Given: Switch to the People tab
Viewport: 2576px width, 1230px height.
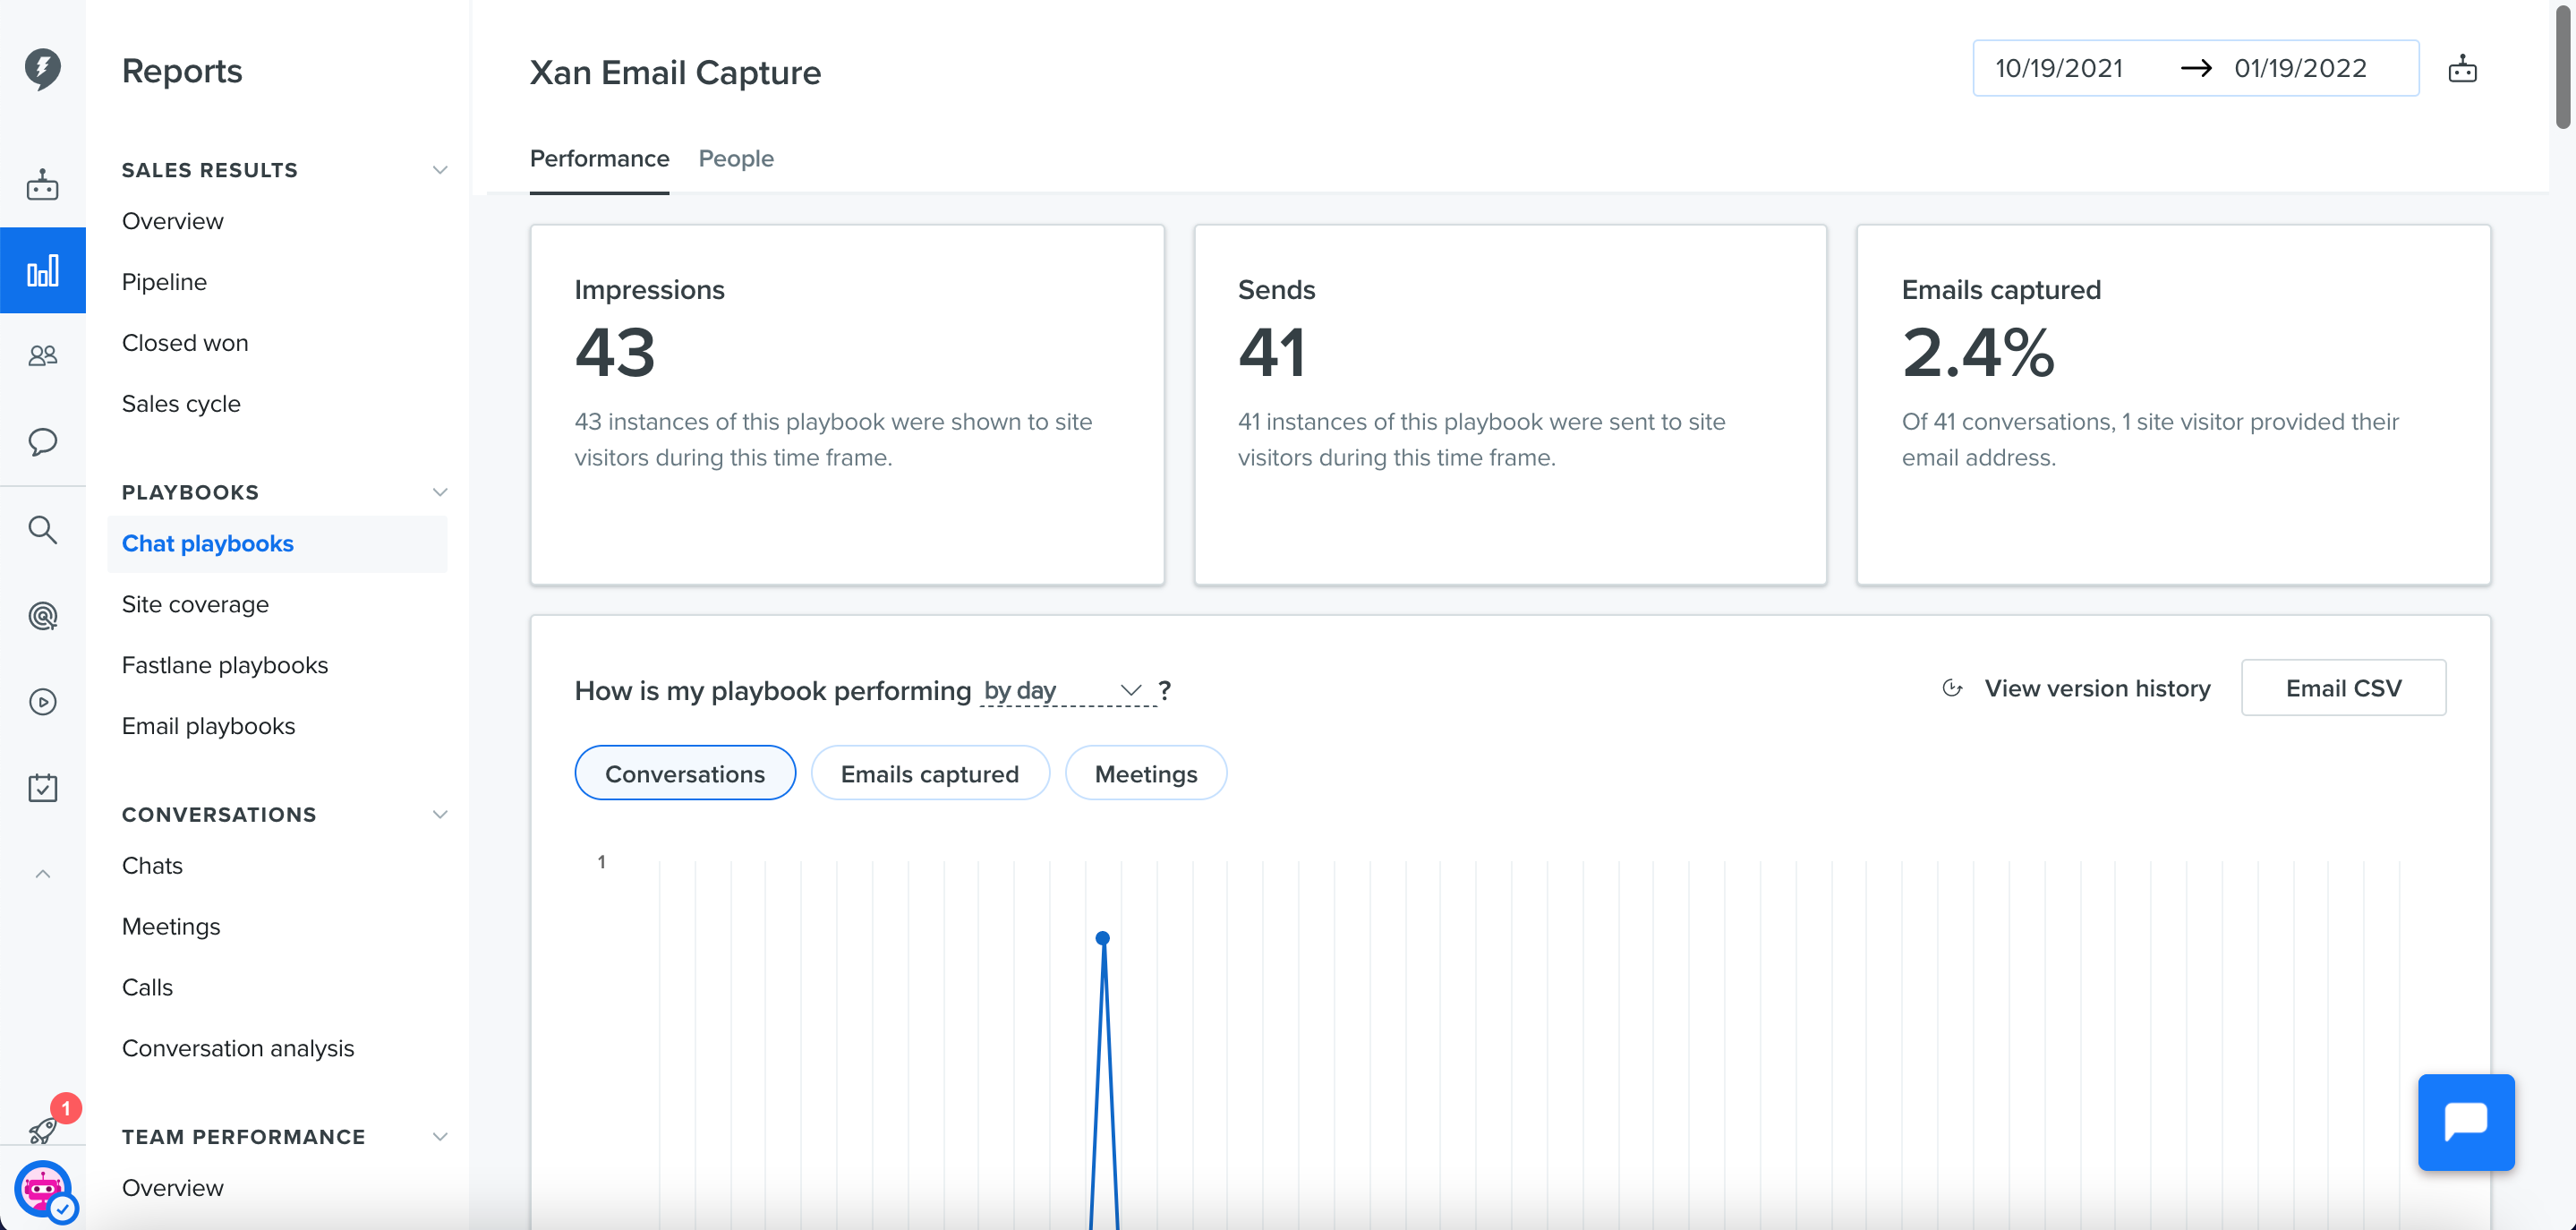Looking at the screenshot, I should 736,158.
